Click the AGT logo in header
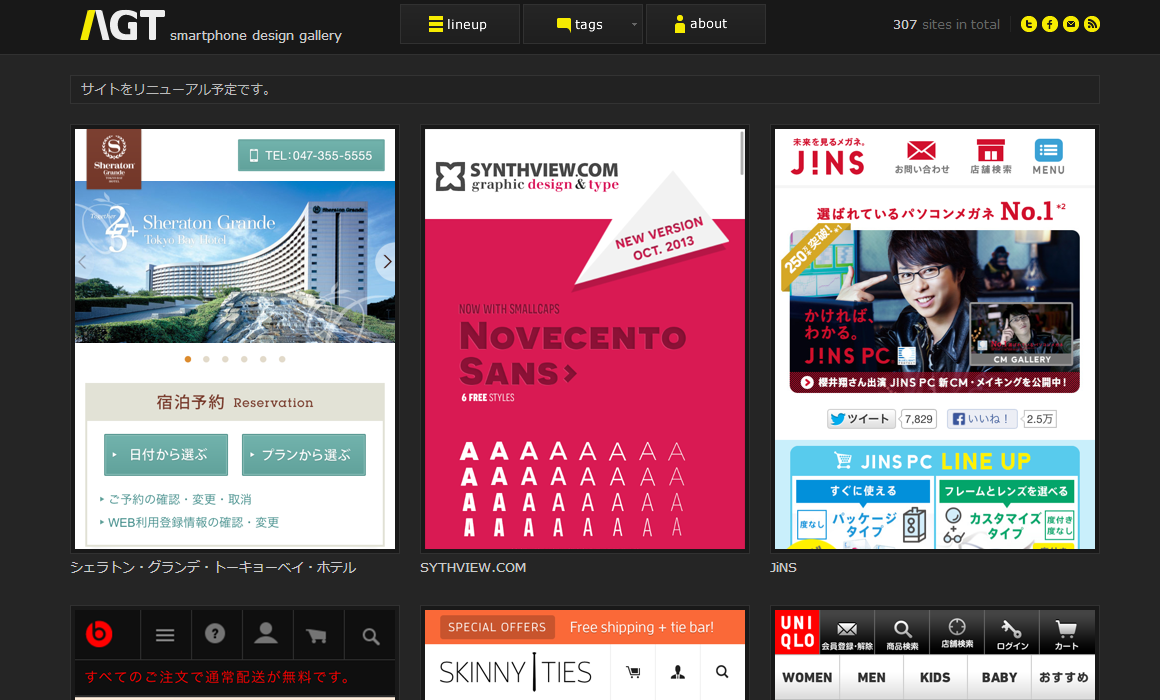1160x700 pixels. pos(123,25)
